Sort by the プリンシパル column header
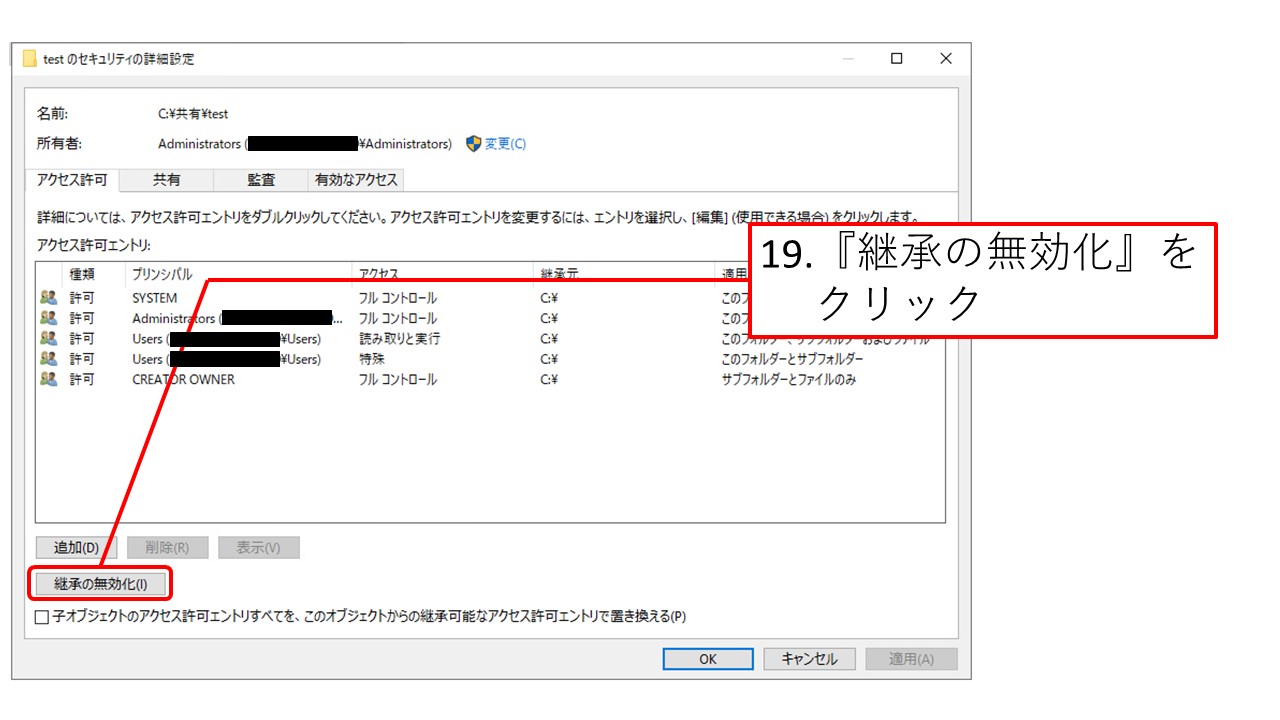1280x720 pixels. click(x=162, y=274)
